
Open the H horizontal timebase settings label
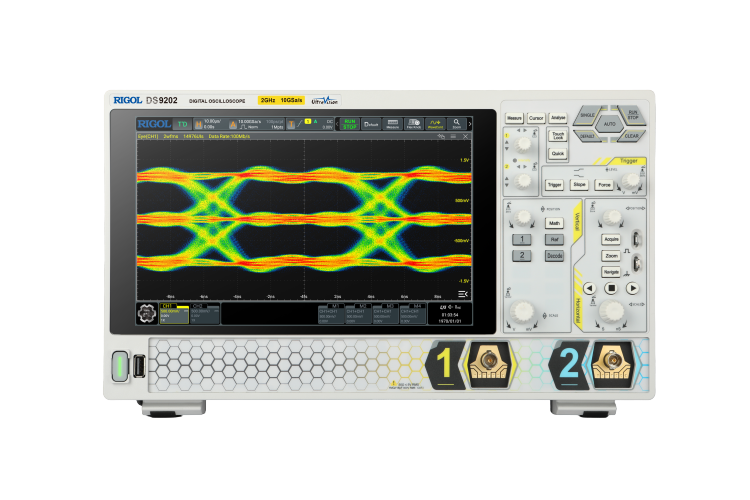point(199,124)
